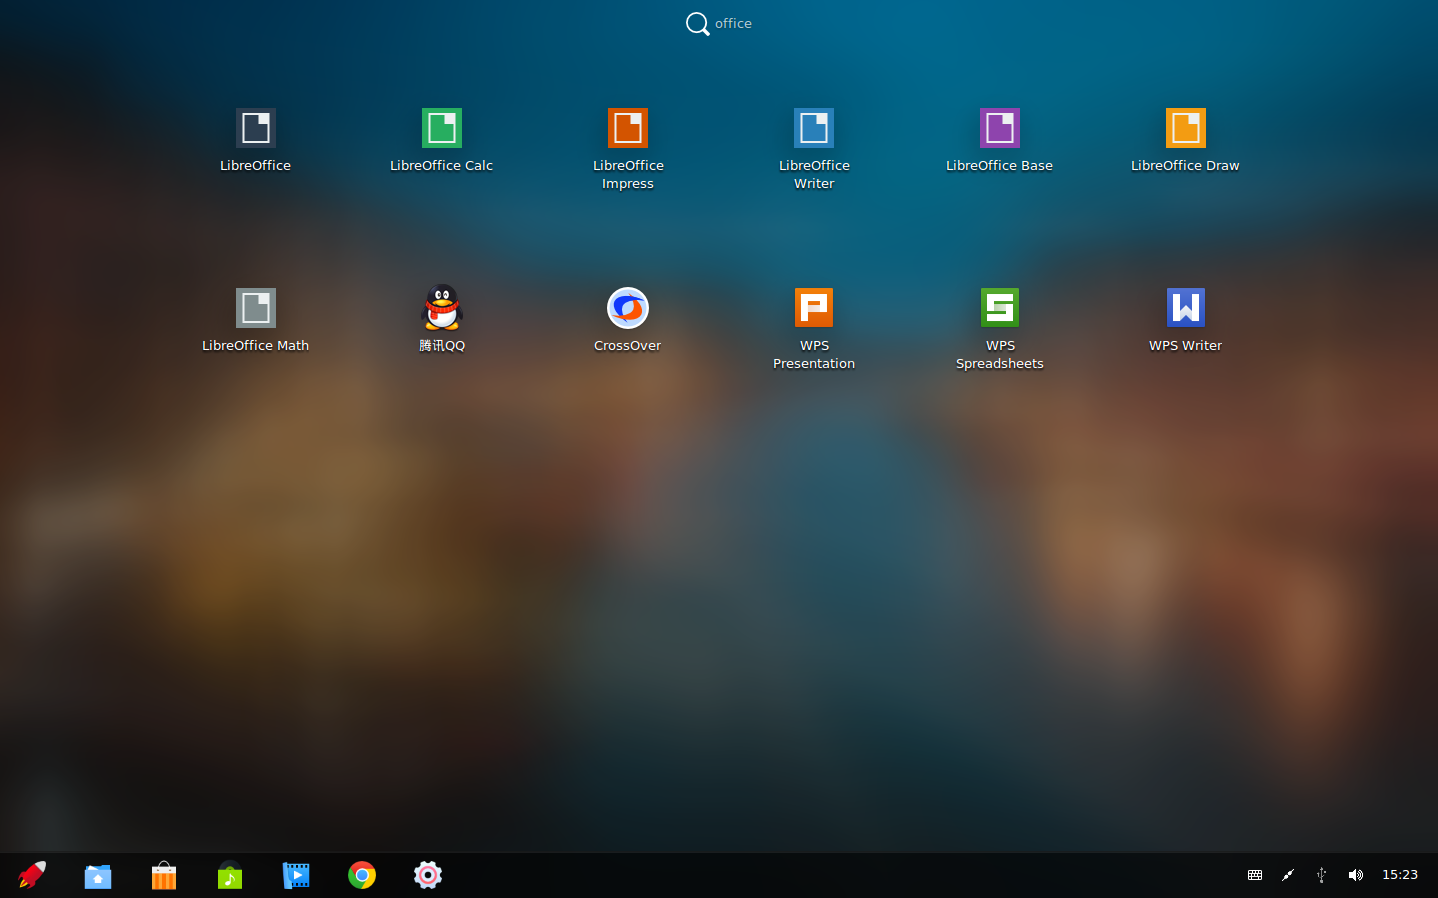The height and width of the screenshot is (898, 1438).
Task: Launch LibreOffice Math
Action: [256, 308]
